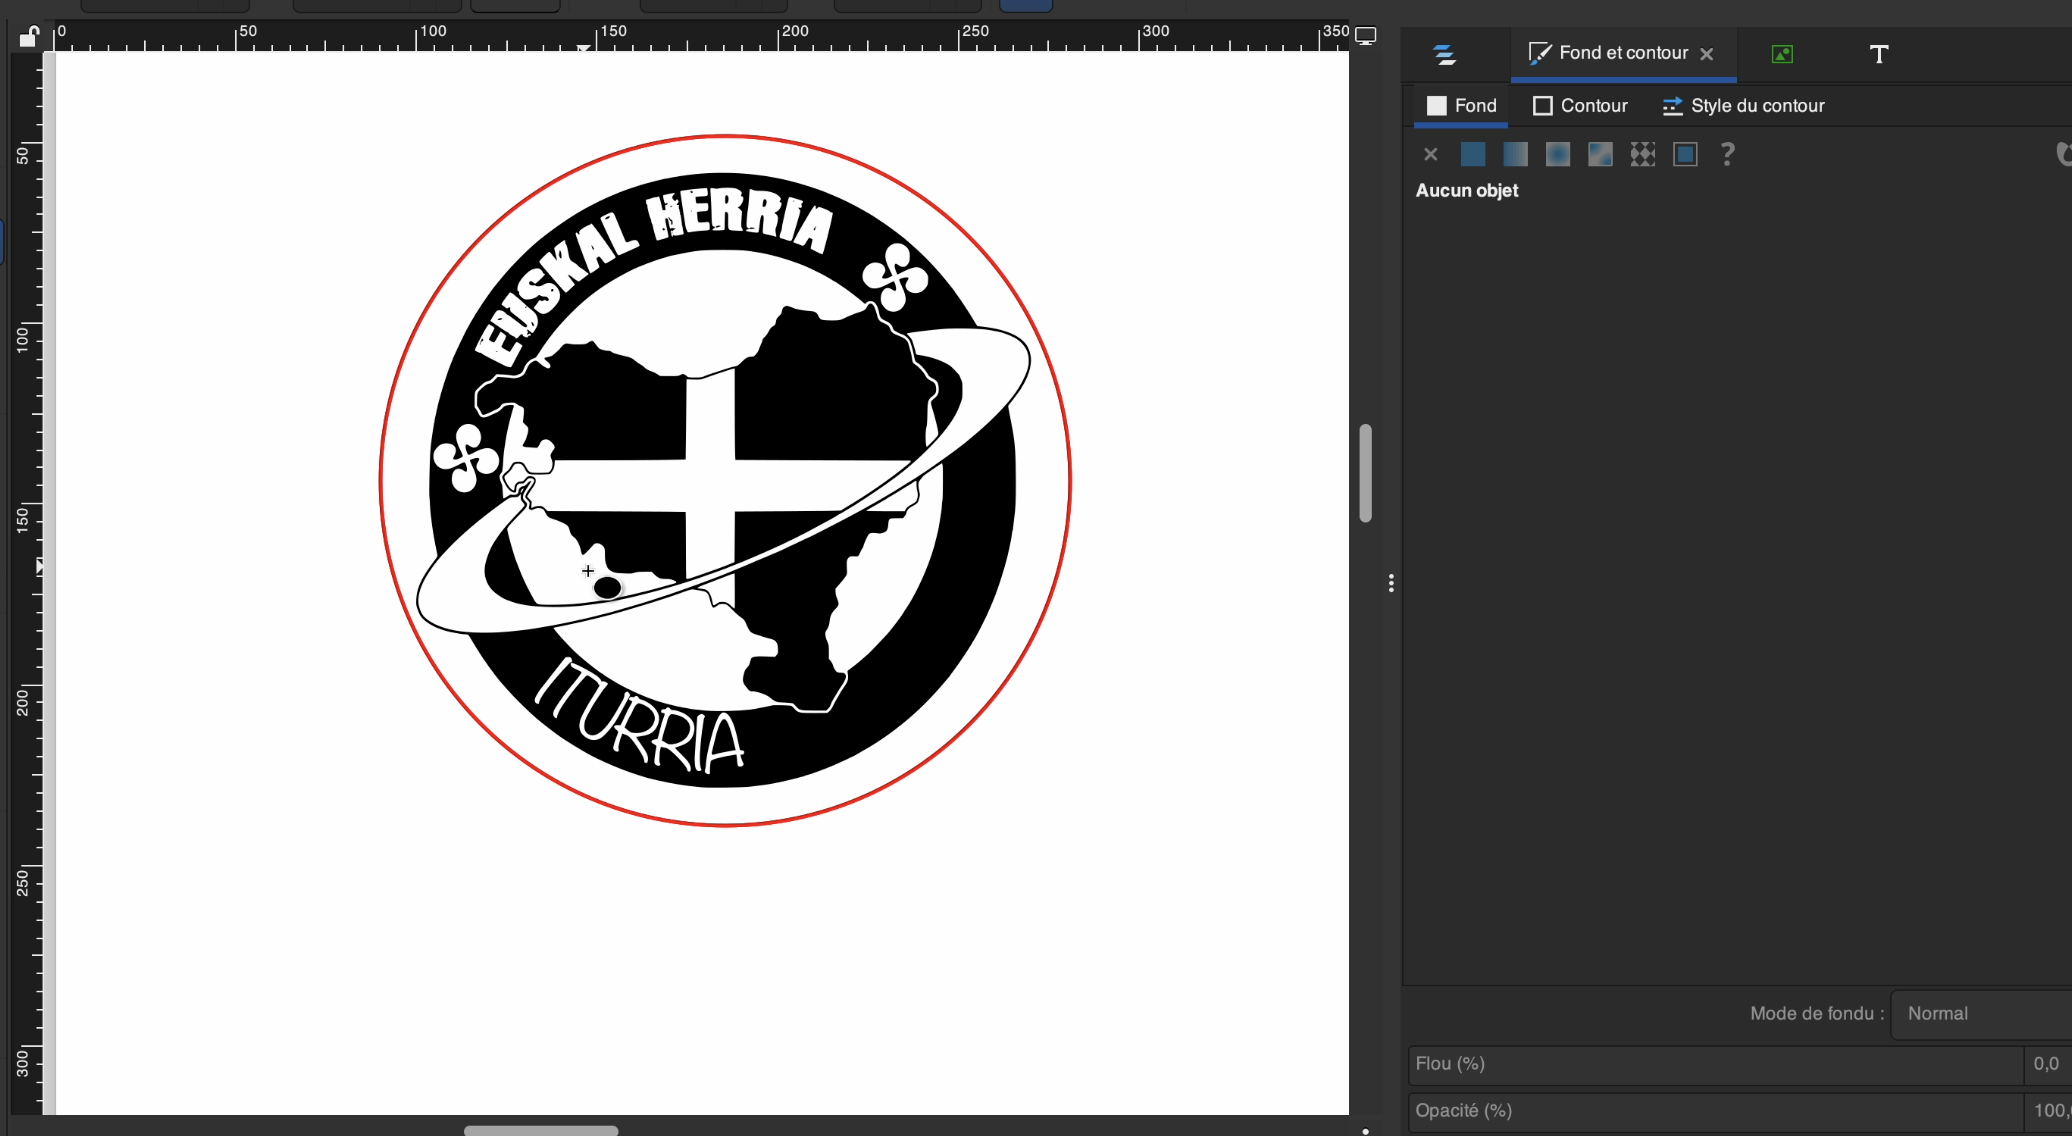Switch to the Contour tab

(1580, 106)
